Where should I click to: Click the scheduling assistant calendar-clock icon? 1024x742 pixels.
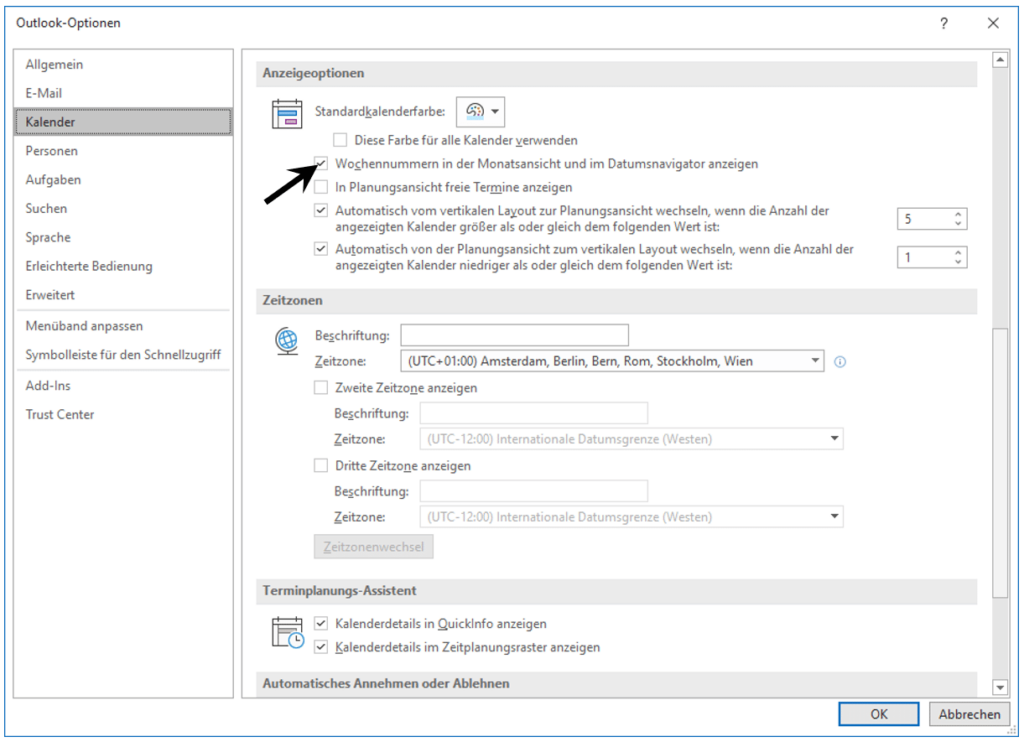[287, 632]
